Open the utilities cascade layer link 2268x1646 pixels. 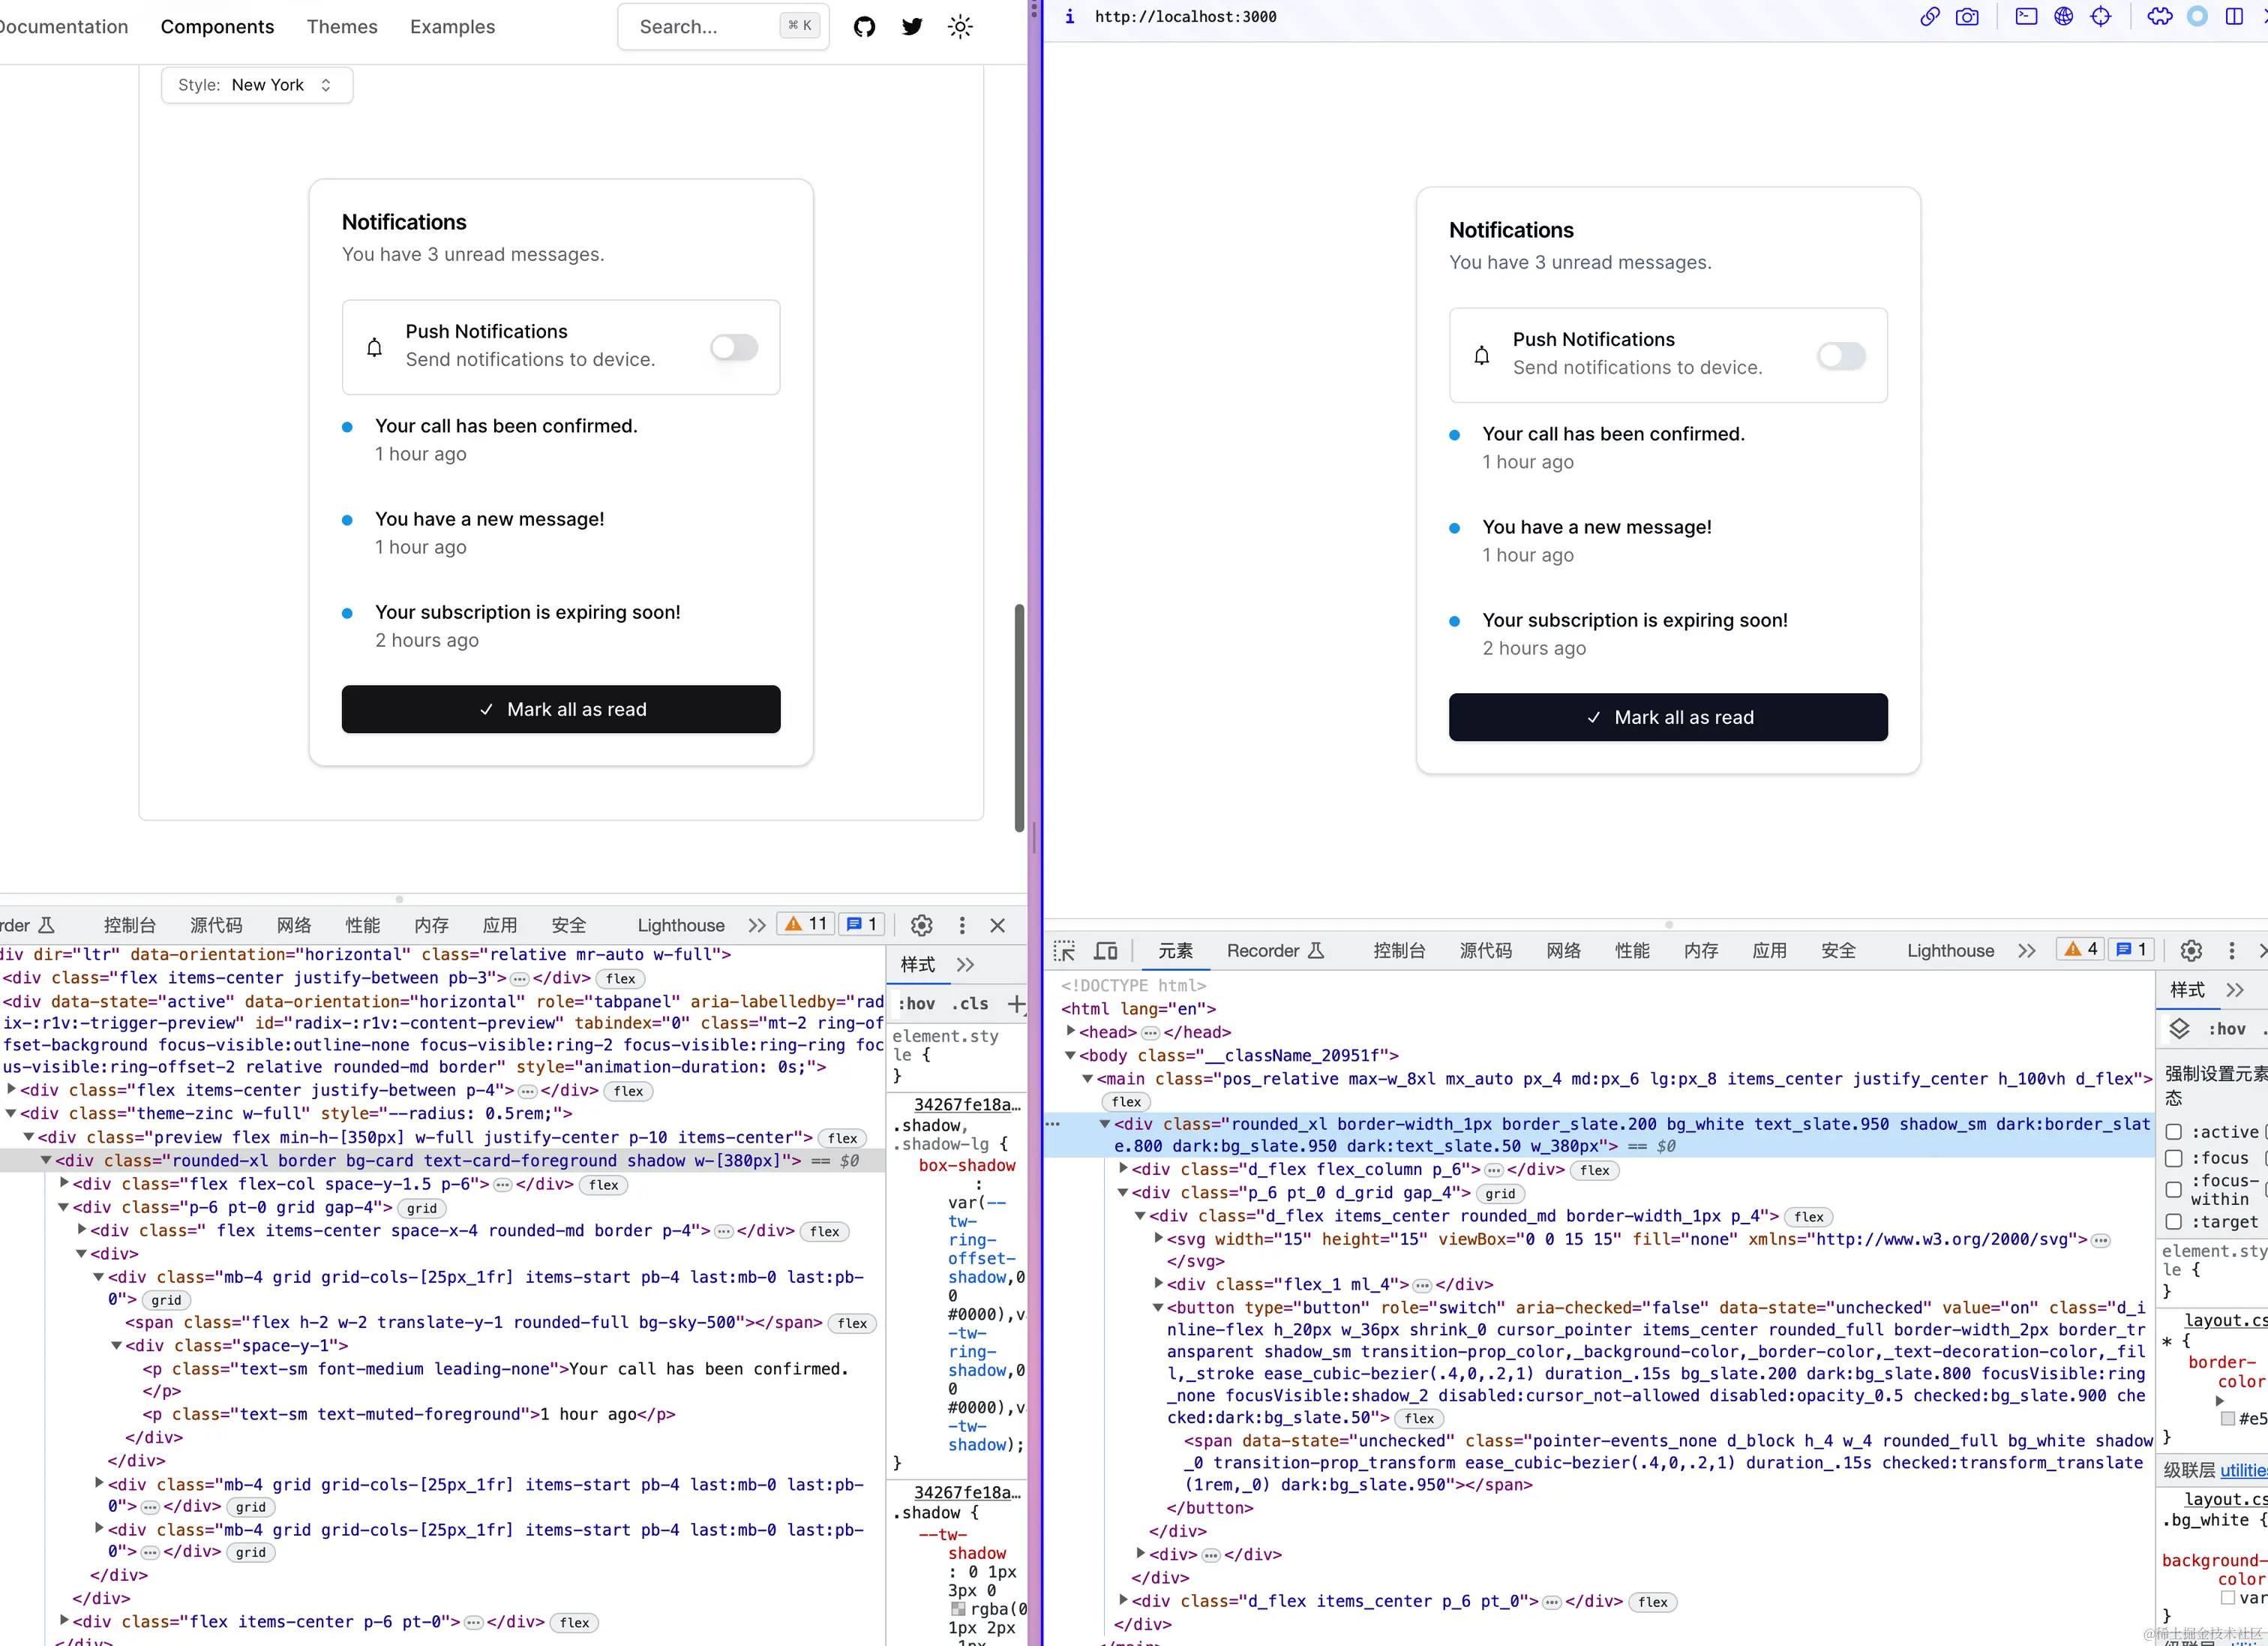[2242, 1469]
